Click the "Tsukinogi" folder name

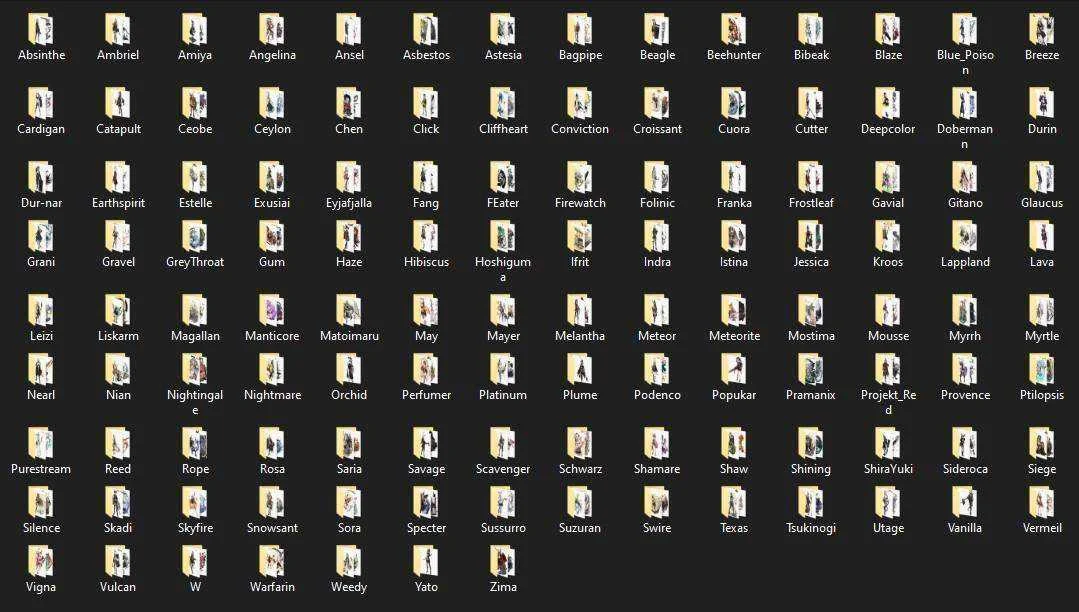point(811,529)
